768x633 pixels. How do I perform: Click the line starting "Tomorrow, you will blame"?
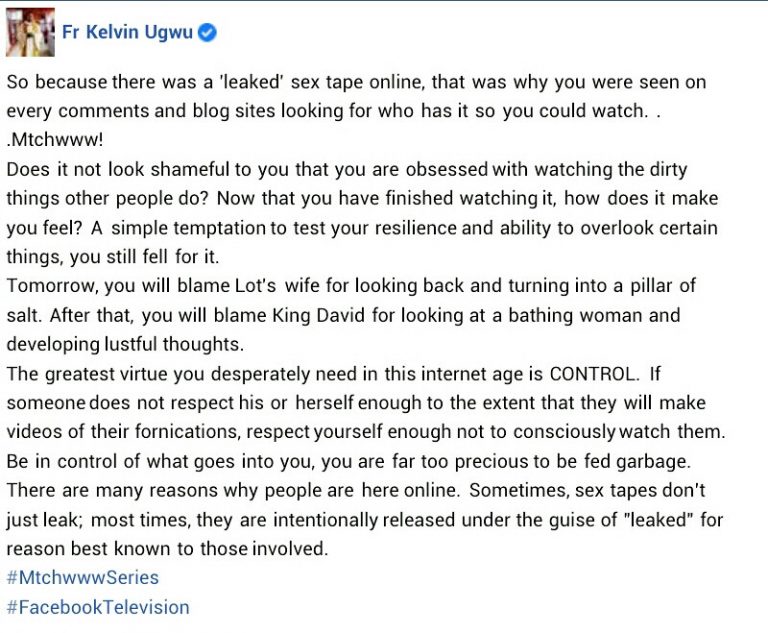tap(350, 286)
